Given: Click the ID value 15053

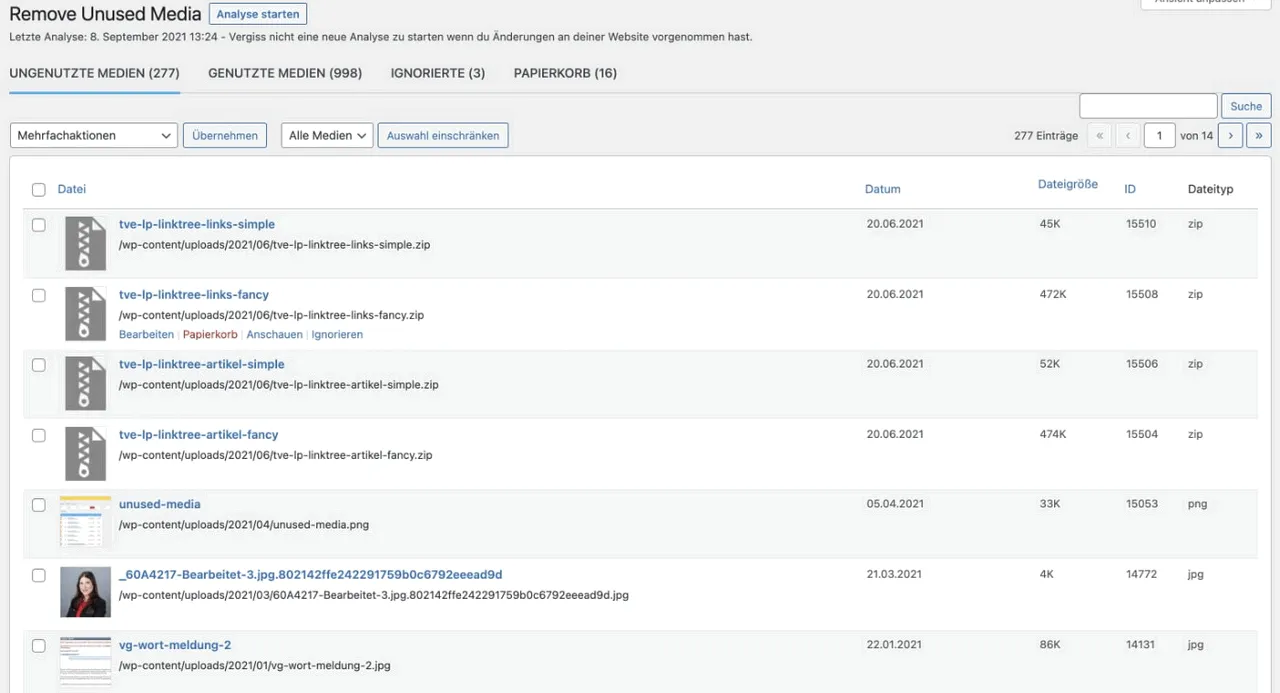Looking at the screenshot, I should pyautogui.click(x=1141, y=504).
